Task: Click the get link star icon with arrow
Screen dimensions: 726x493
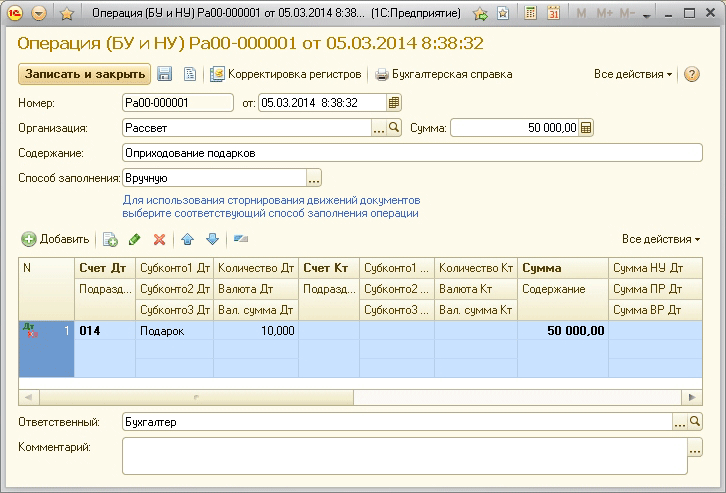Action: coord(481,13)
